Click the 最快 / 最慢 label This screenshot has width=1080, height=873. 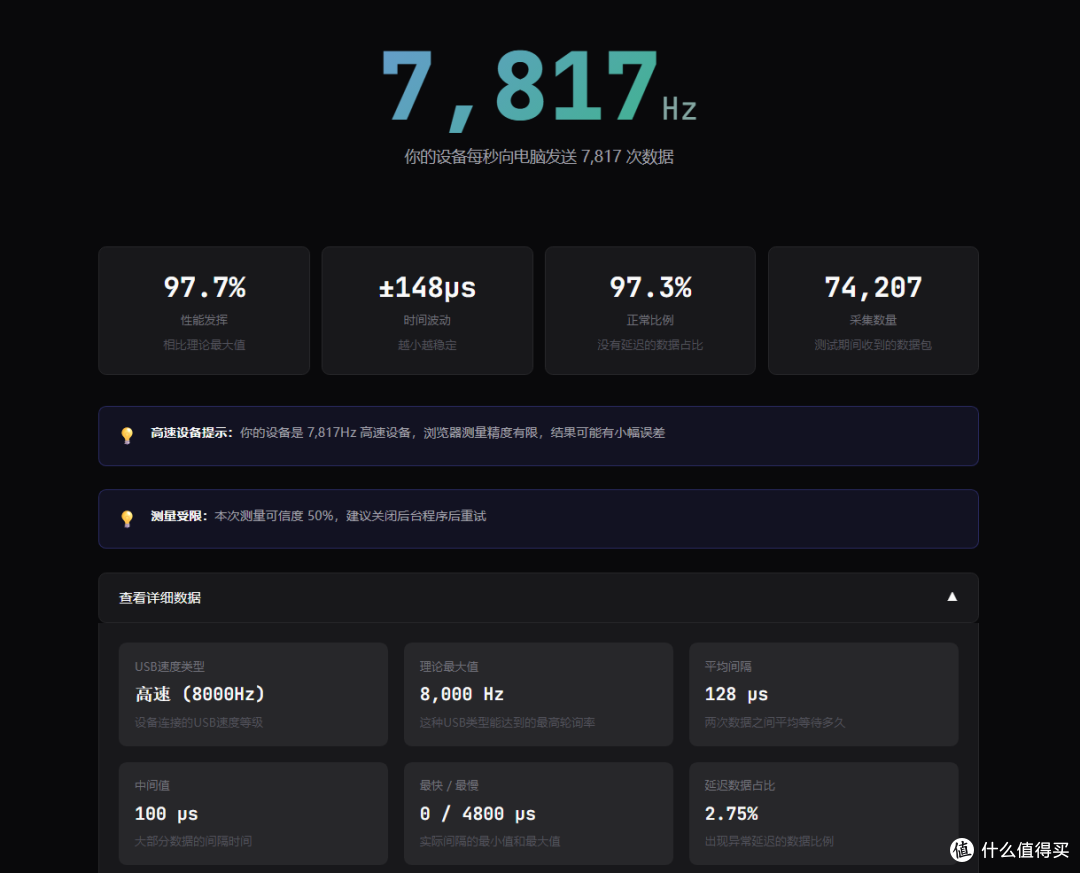[449, 785]
